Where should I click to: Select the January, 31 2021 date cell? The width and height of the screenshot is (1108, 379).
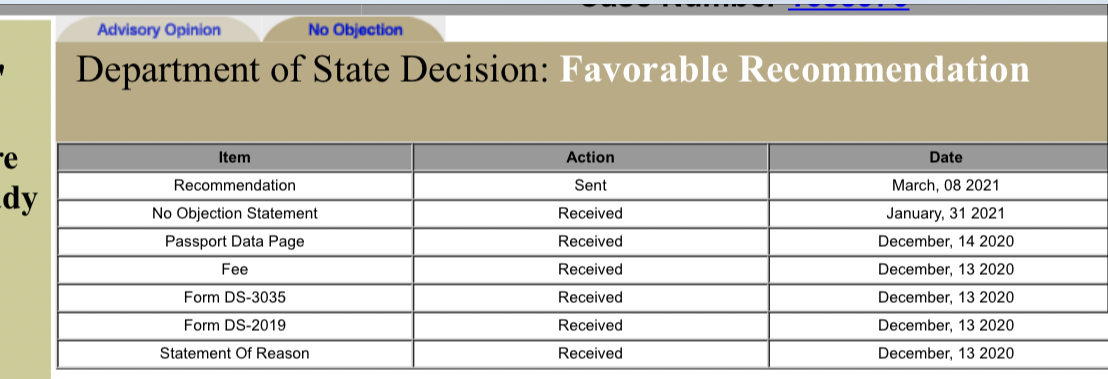tap(945, 214)
